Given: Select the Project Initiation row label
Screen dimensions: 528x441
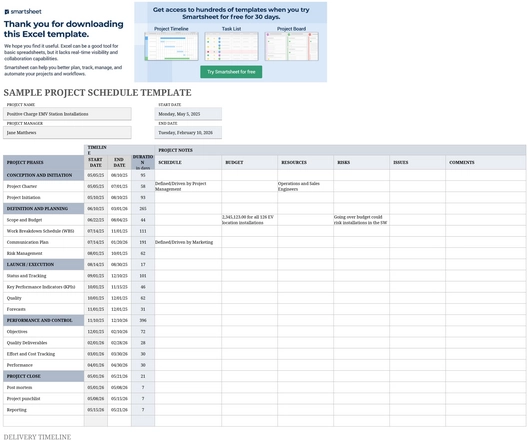Looking at the screenshot, I should [x=44, y=197].
